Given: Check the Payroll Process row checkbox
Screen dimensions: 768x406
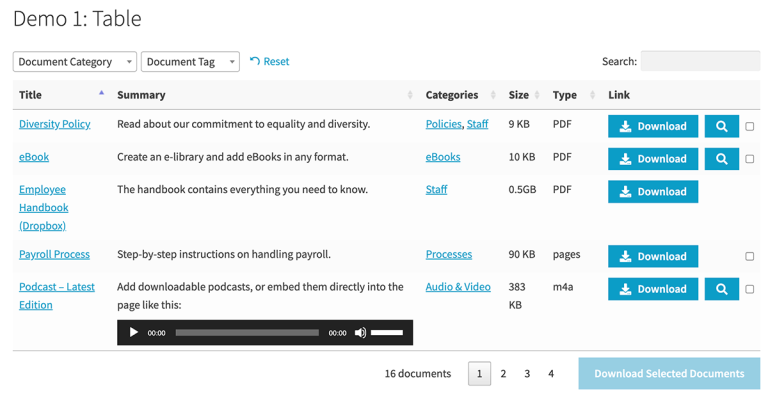Looking at the screenshot, I should (749, 257).
